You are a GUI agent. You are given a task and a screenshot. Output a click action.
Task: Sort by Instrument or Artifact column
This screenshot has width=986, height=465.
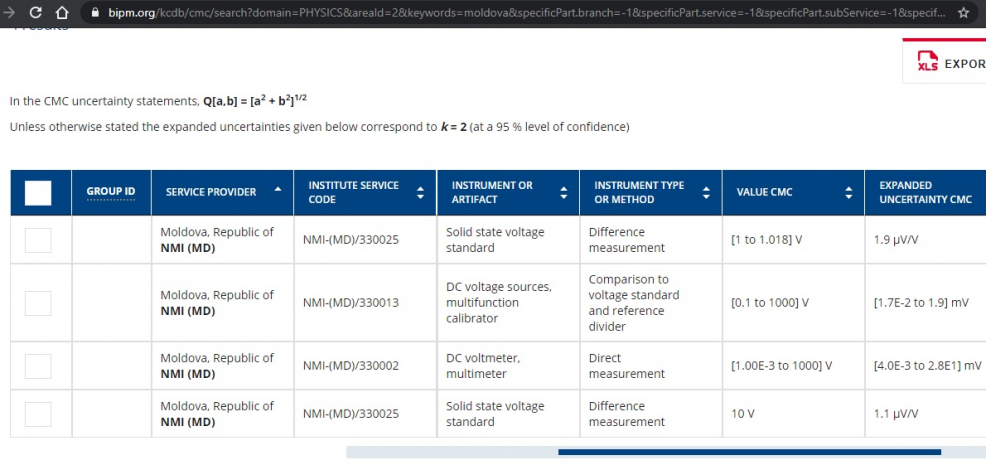tap(563, 193)
